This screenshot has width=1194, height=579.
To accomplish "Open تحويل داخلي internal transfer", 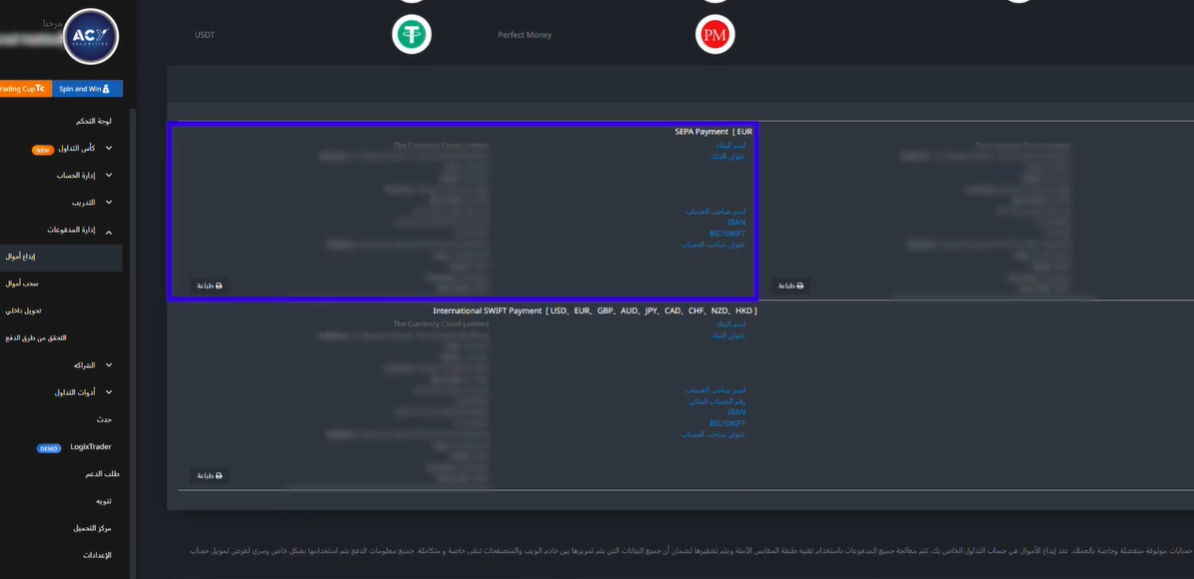I will (x=24, y=311).
